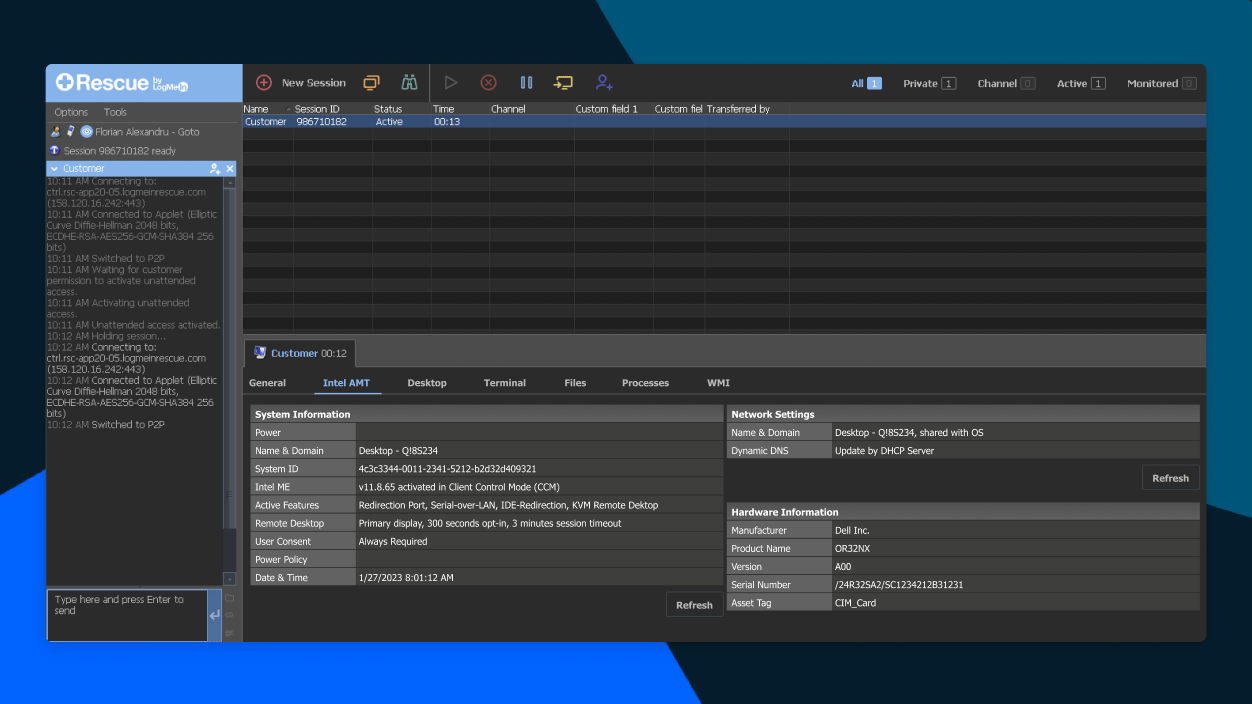
Task: Switch to the Processes tab
Action: click(645, 382)
